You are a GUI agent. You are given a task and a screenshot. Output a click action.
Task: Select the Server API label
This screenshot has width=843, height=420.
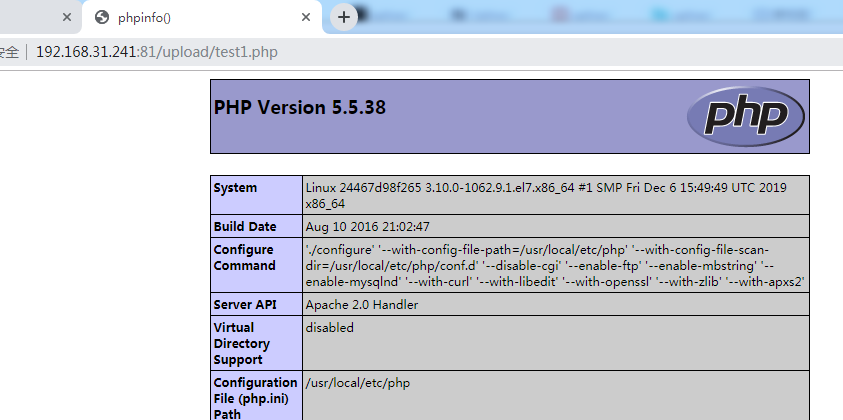(x=245, y=304)
